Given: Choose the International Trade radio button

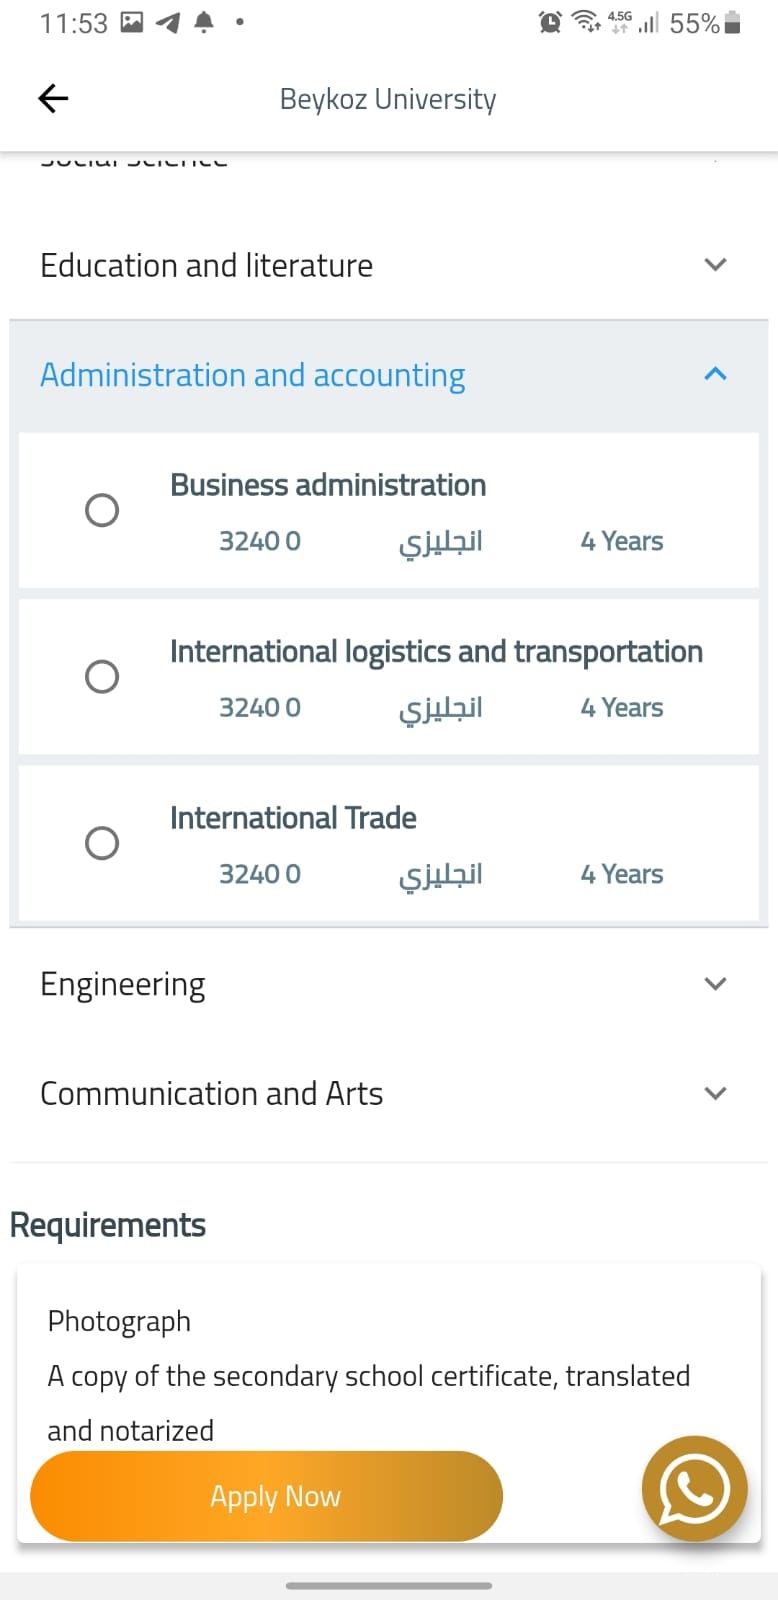Looking at the screenshot, I should tap(102, 843).
